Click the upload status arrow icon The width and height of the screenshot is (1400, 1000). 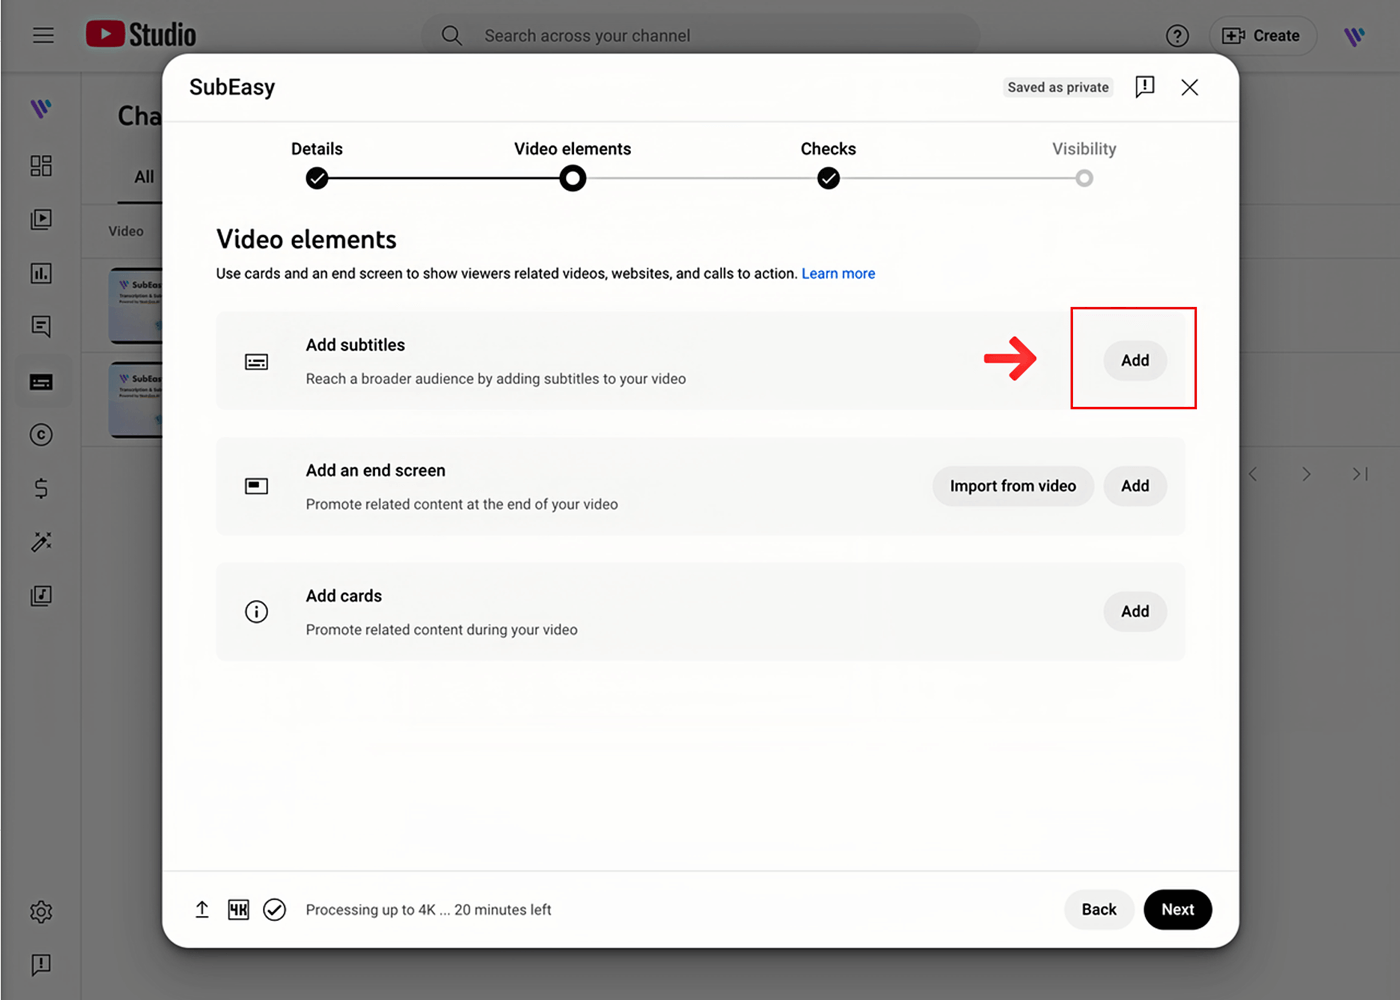click(x=202, y=909)
